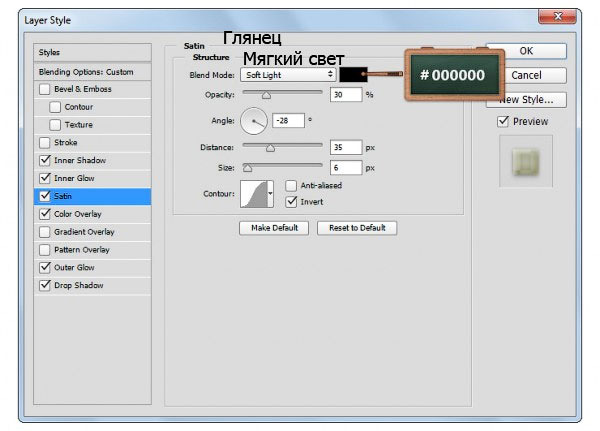Open the Inner Glow settings label

[x=74, y=178]
